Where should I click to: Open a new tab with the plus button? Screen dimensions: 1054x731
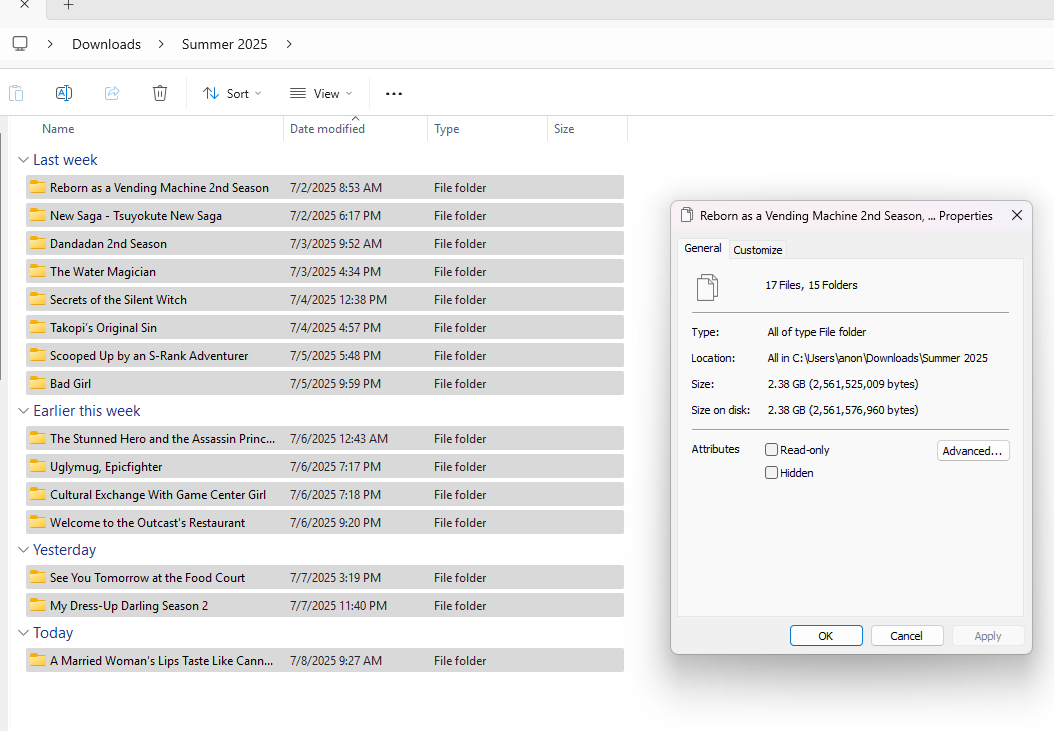point(68,5)
